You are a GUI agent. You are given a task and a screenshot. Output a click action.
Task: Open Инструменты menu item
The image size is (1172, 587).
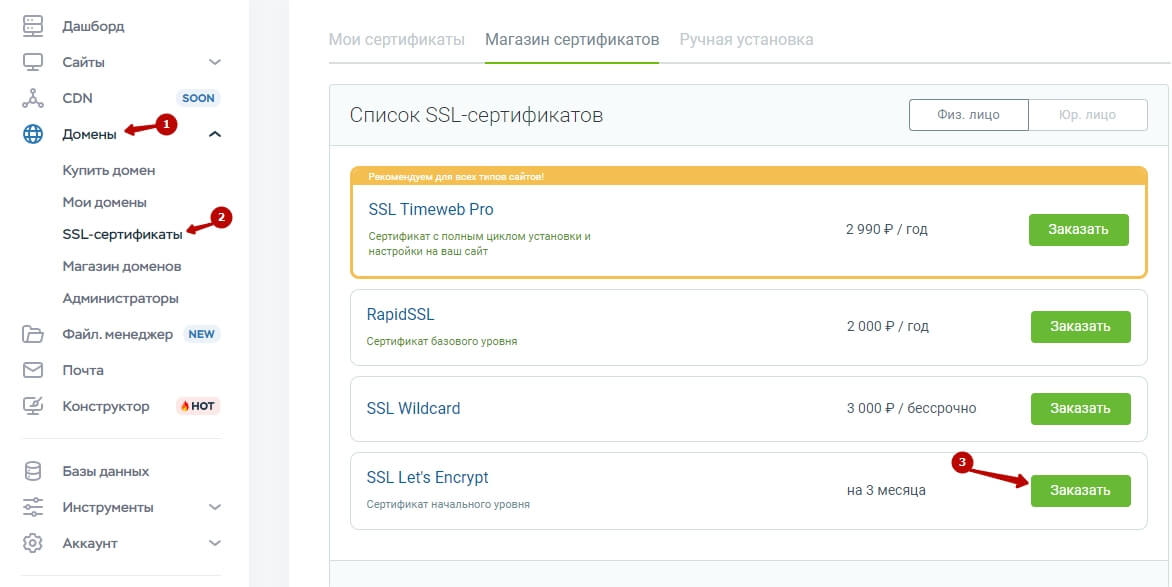[x=108, y=507]
